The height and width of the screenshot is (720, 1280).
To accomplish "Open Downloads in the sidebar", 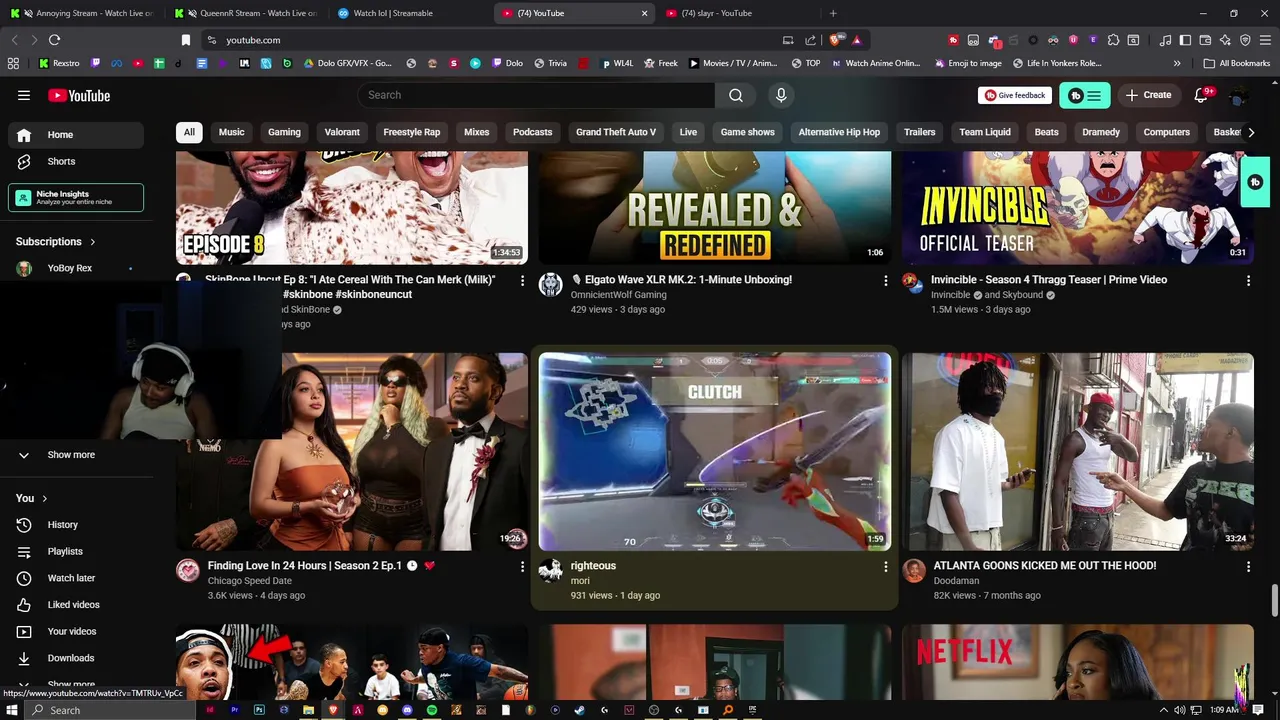I will click(x=76, y=658).
